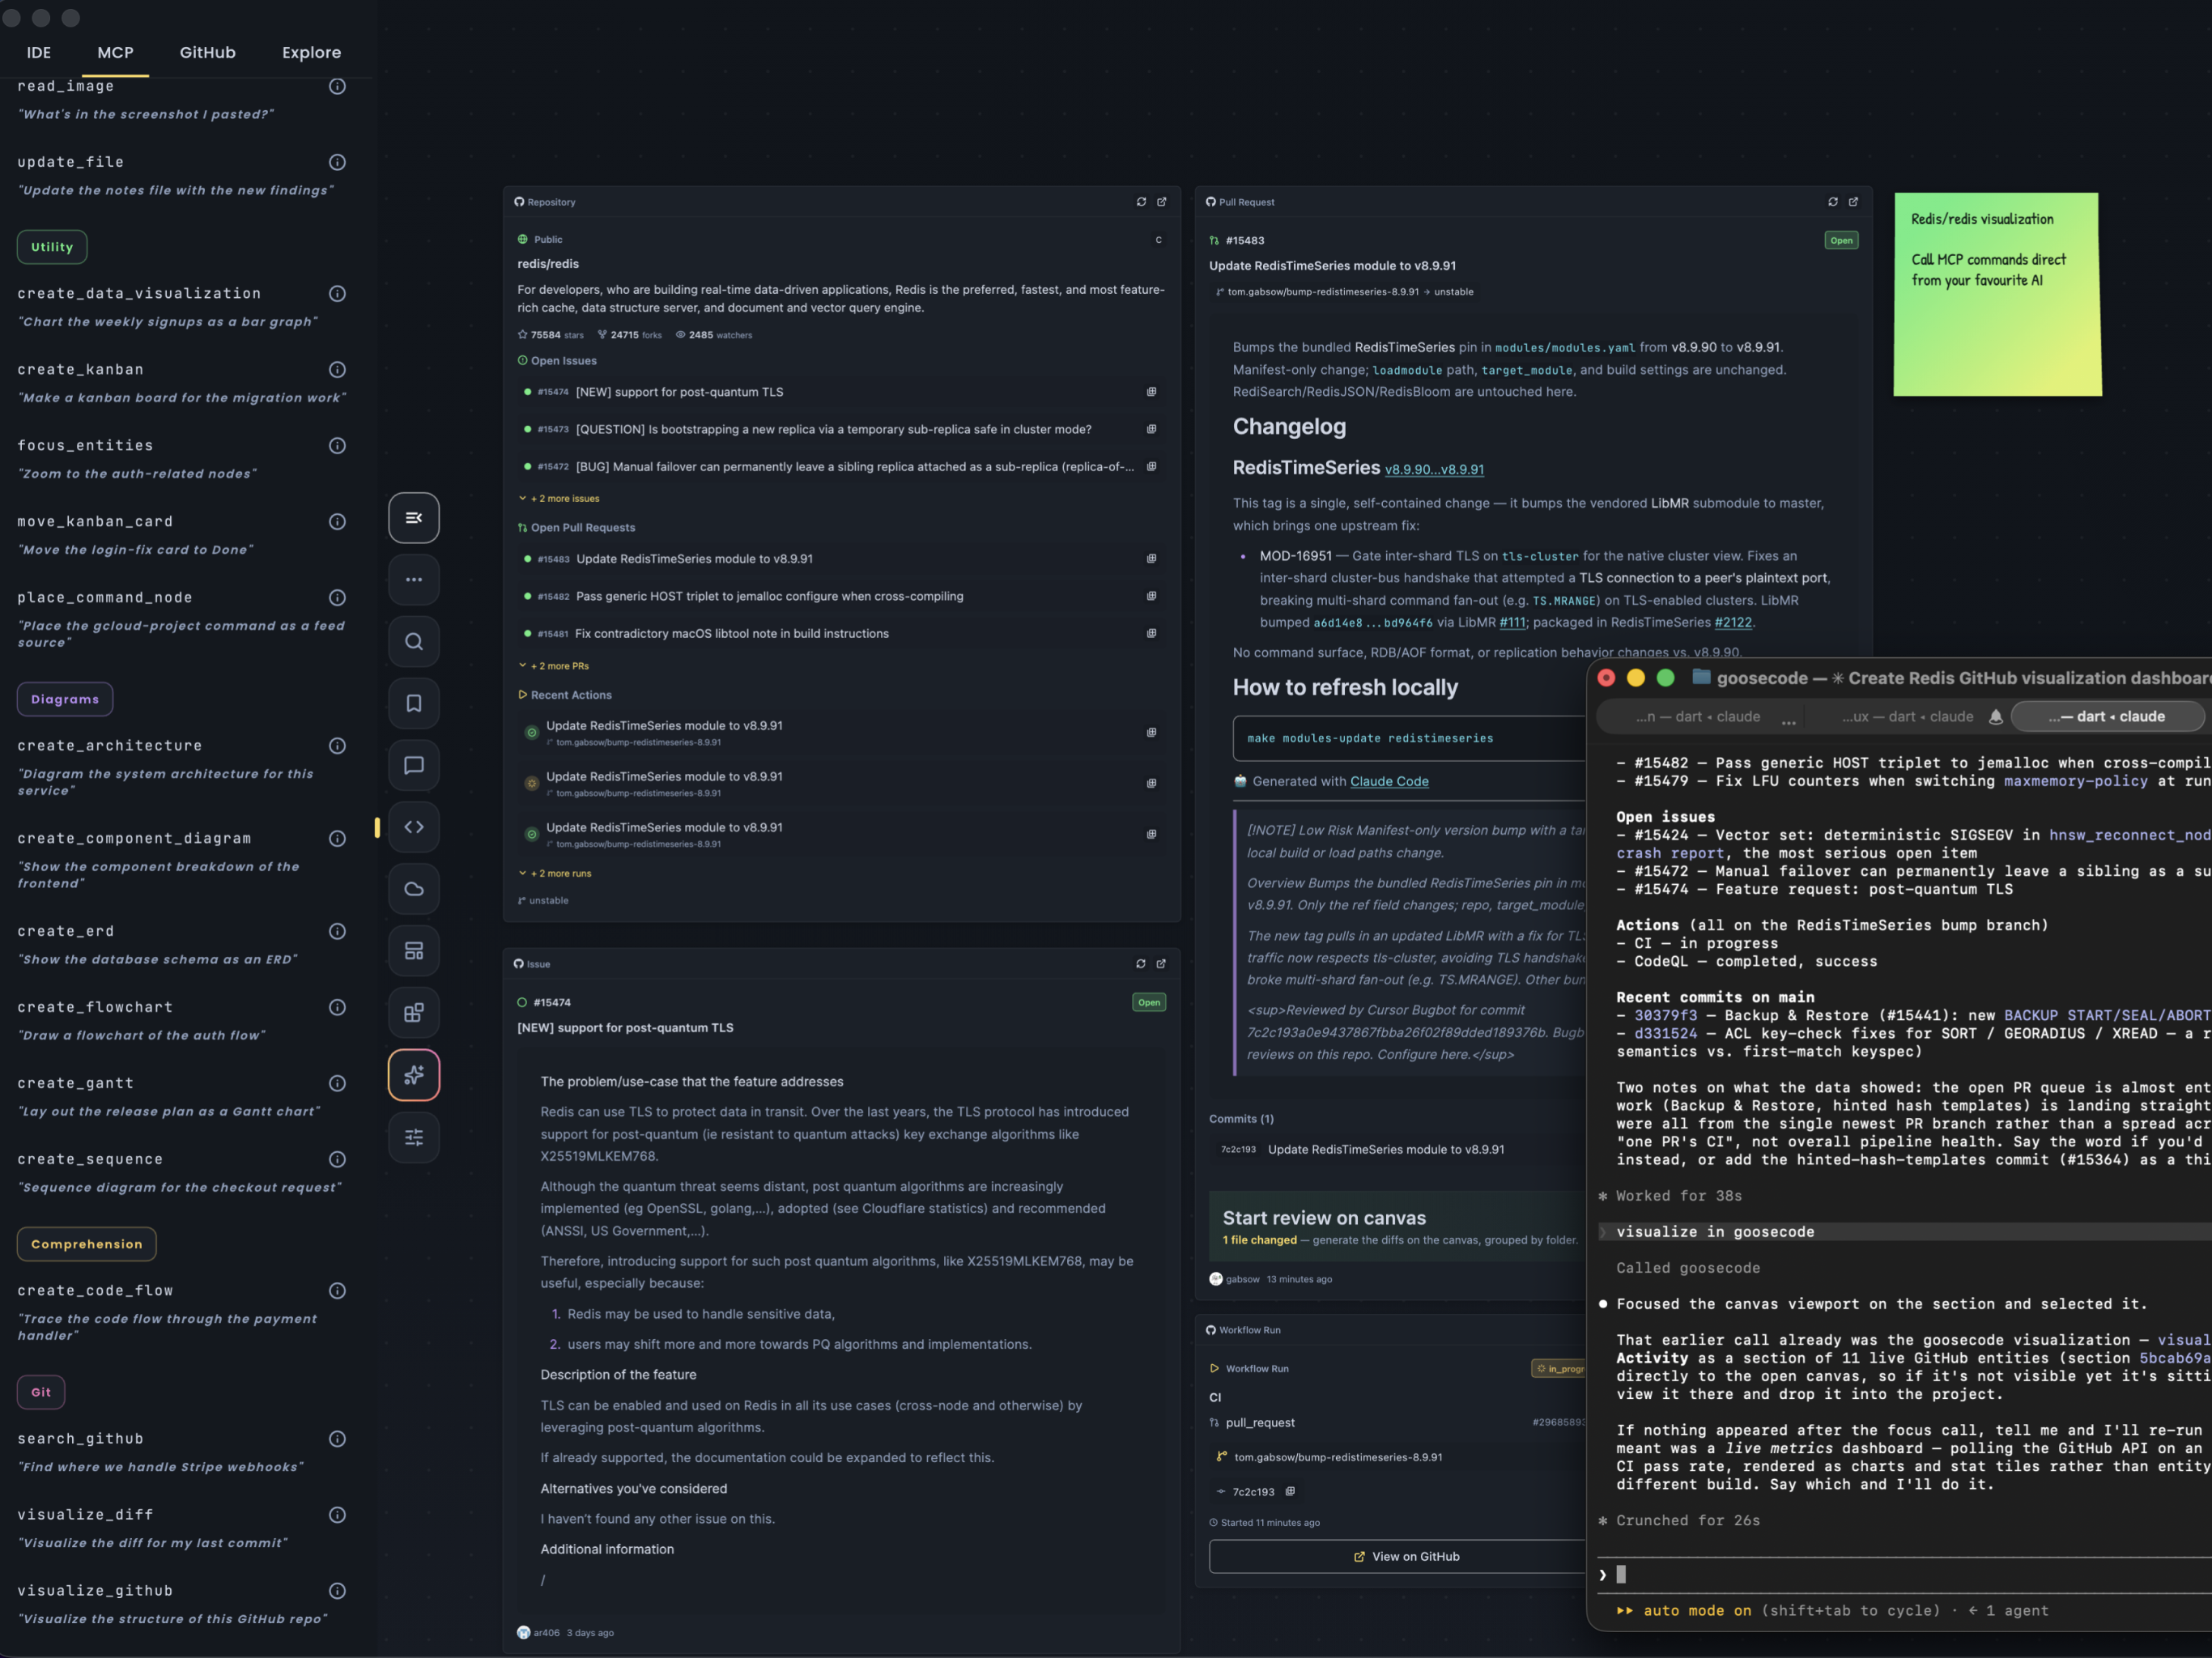Show info for create_flowchart command
The height and width of the screenshot is (1658, 2212).
pos(337,1007)
